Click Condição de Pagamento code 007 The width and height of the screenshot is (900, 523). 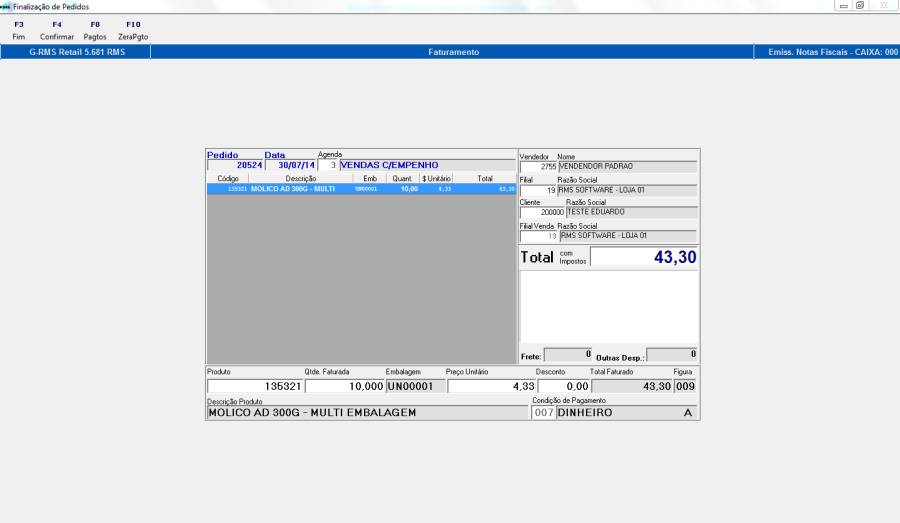click(543, 413)
